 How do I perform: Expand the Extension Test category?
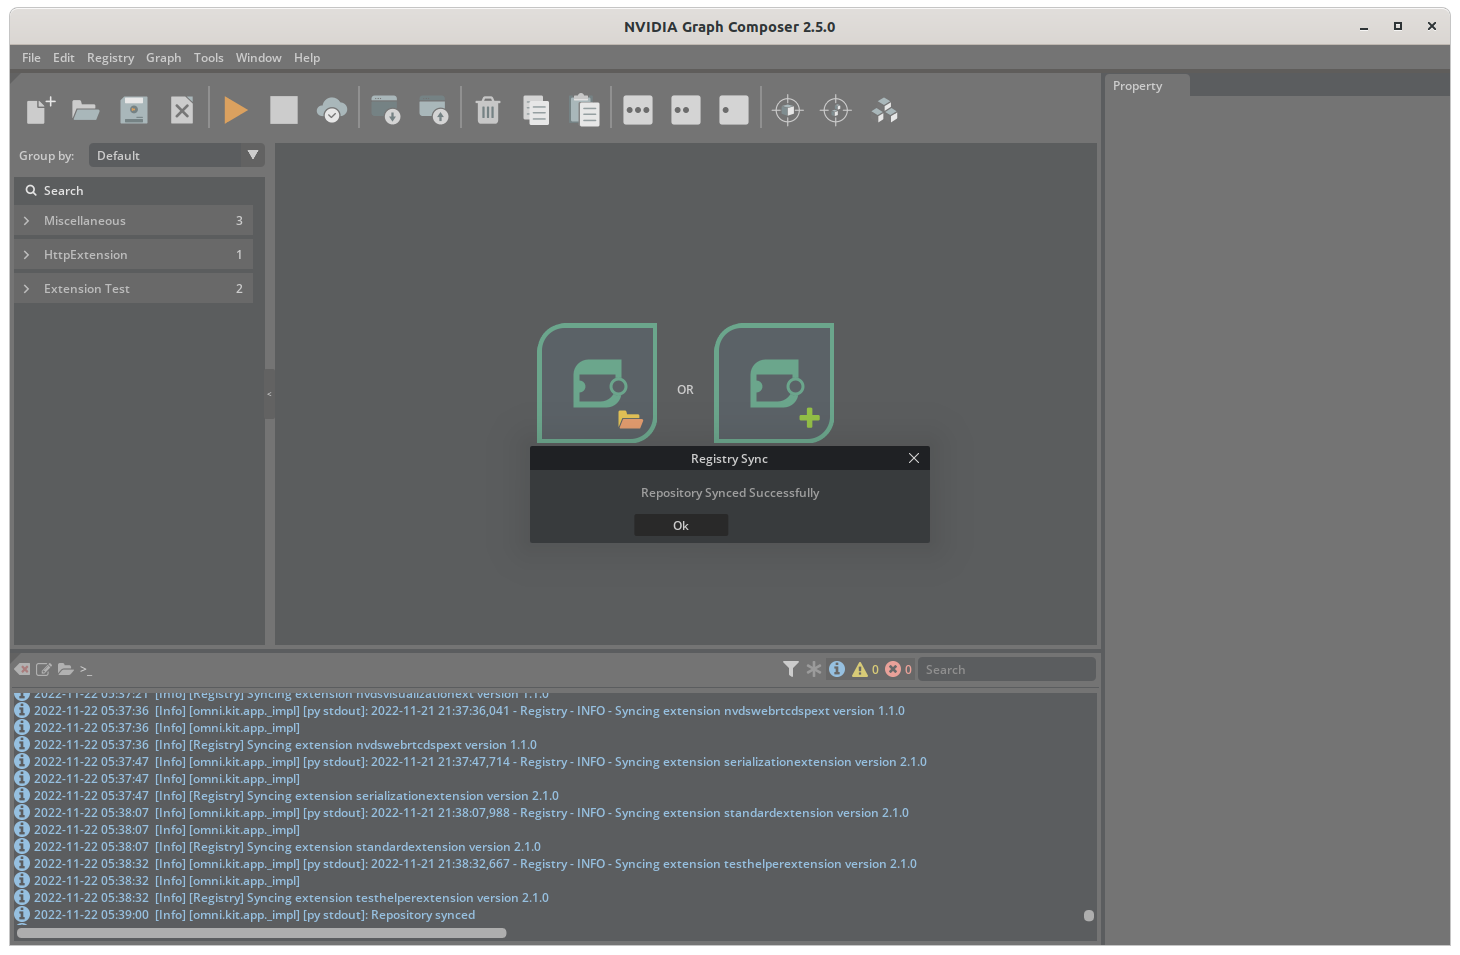point(133,289)
